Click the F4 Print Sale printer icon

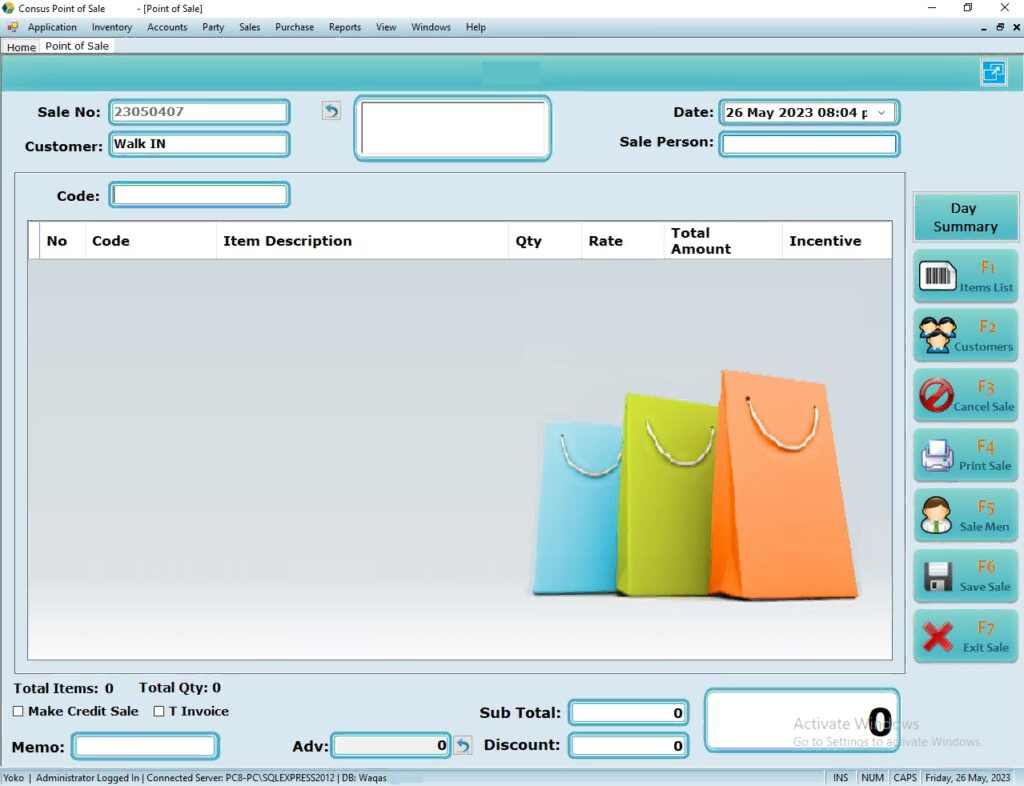937,456
